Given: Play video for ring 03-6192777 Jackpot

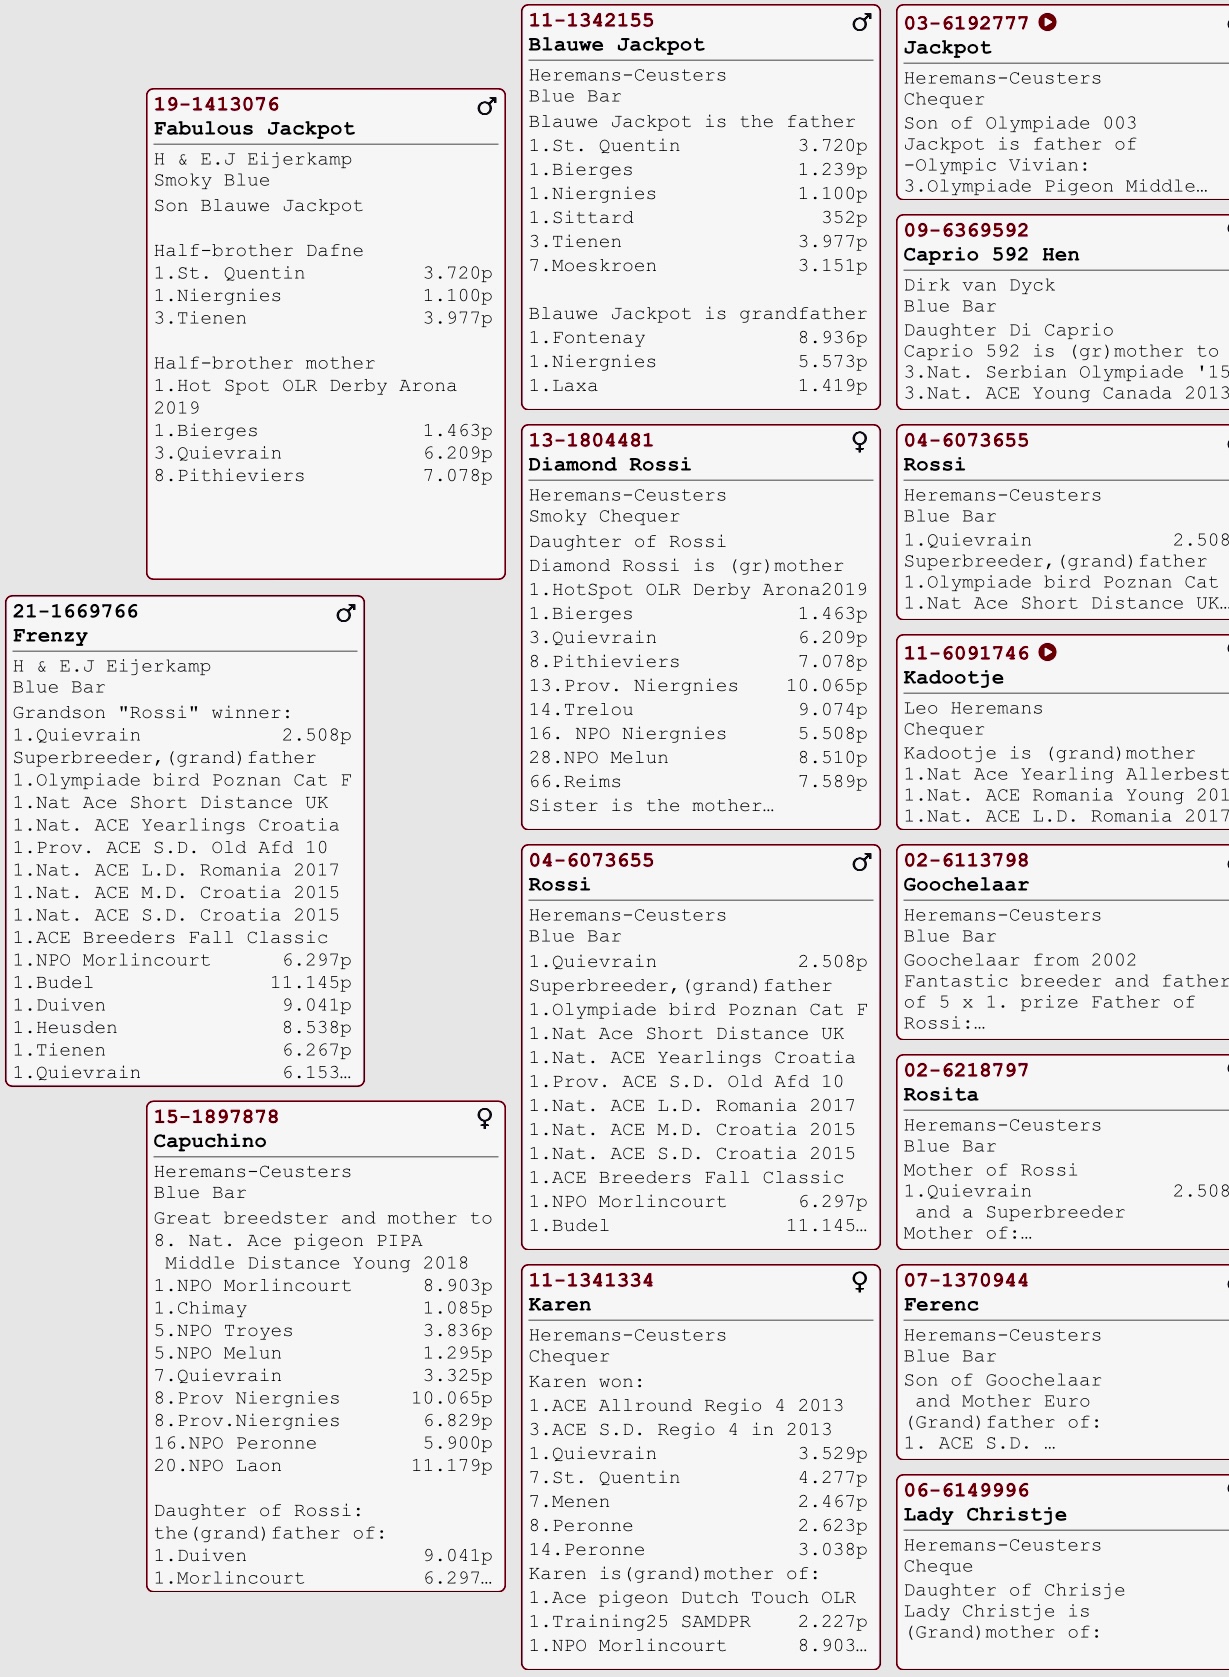Looking at the screenshot, I should click(1047, 22).
